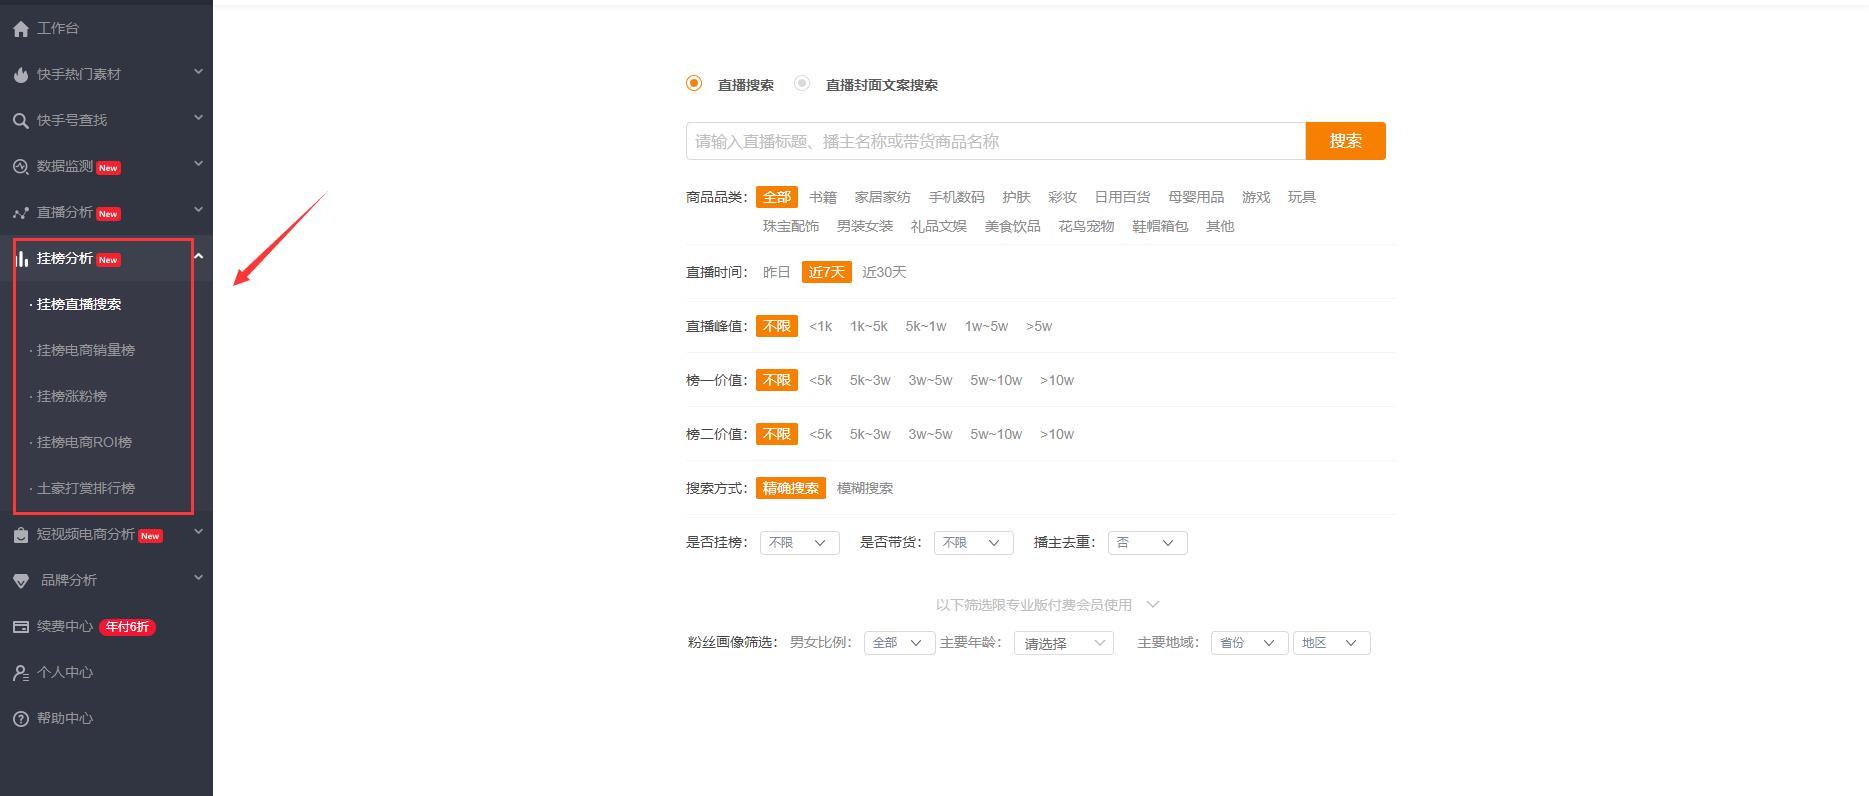Set 直播峰值 to 1k~5k
The width and height of the screenshot is (1869, 796).
869,326
